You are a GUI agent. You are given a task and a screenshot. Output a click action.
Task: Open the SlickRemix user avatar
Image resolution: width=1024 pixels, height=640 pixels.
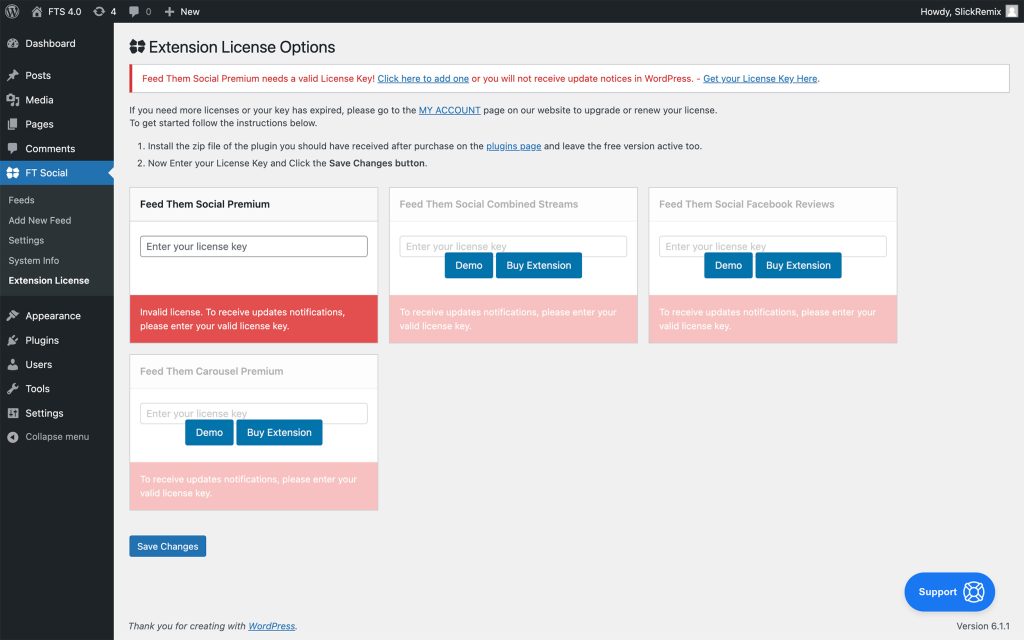pos(1012,11)
